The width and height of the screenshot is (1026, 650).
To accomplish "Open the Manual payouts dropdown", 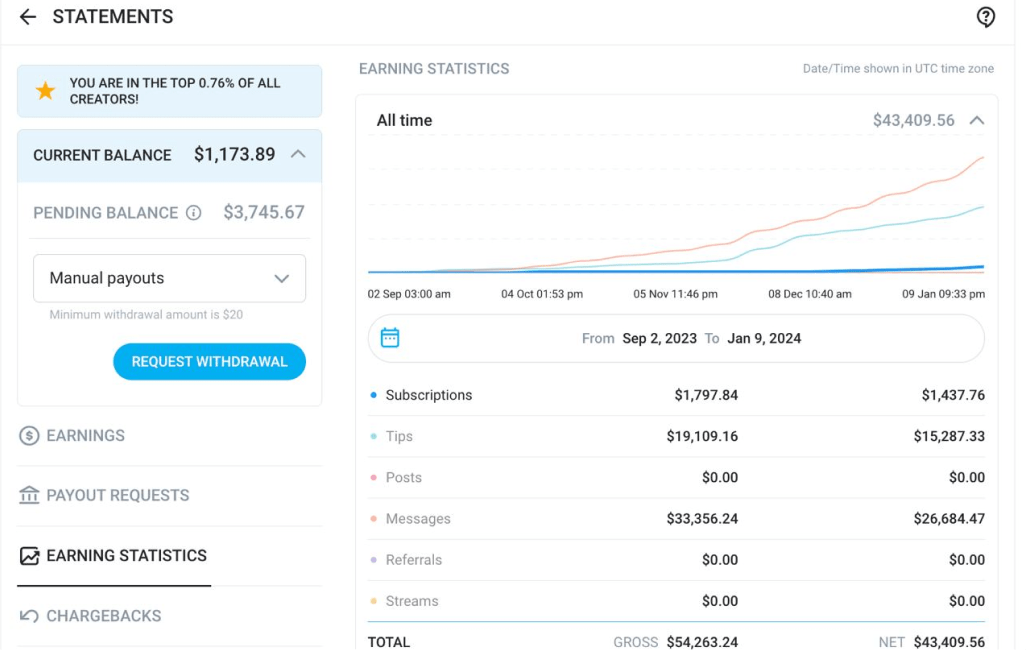I will tap(169, 278).
